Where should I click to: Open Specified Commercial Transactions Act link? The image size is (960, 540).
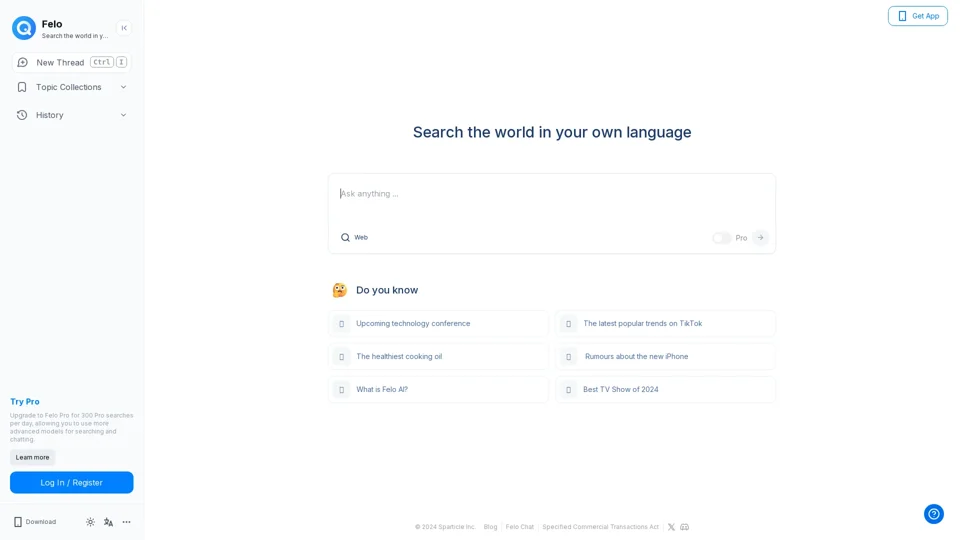click(601, 527)
